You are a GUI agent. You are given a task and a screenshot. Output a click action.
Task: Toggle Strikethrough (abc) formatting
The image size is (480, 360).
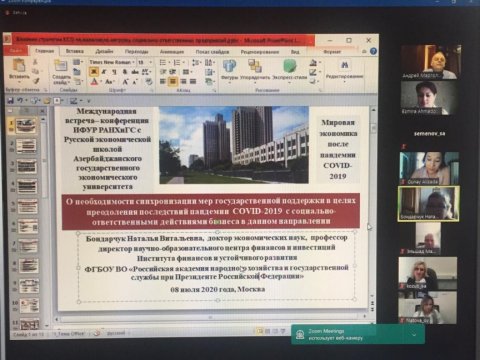click(135, 71)
